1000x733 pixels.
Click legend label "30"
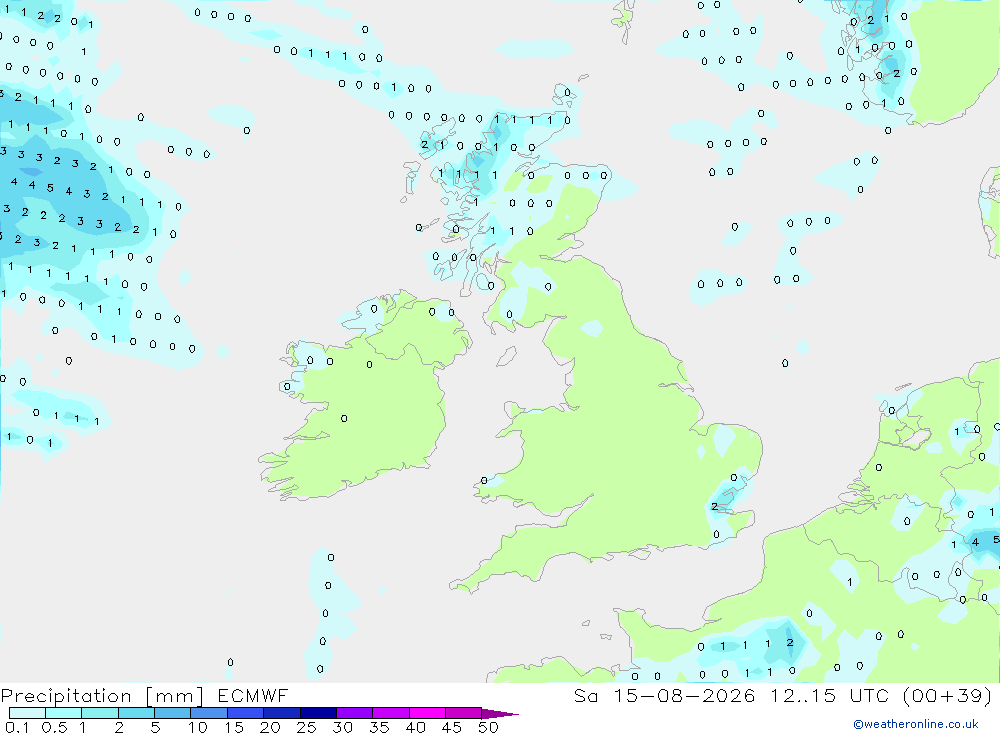coord(343,727)
